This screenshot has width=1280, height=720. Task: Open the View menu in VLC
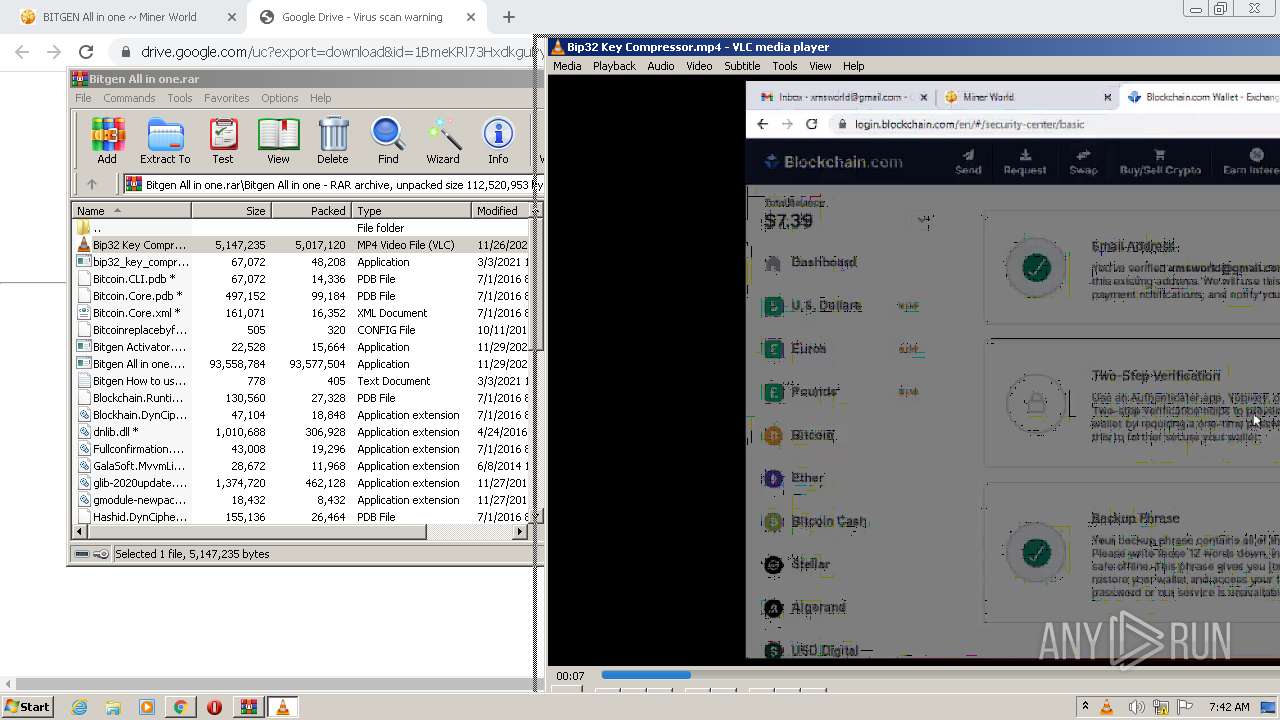point(820,66)
